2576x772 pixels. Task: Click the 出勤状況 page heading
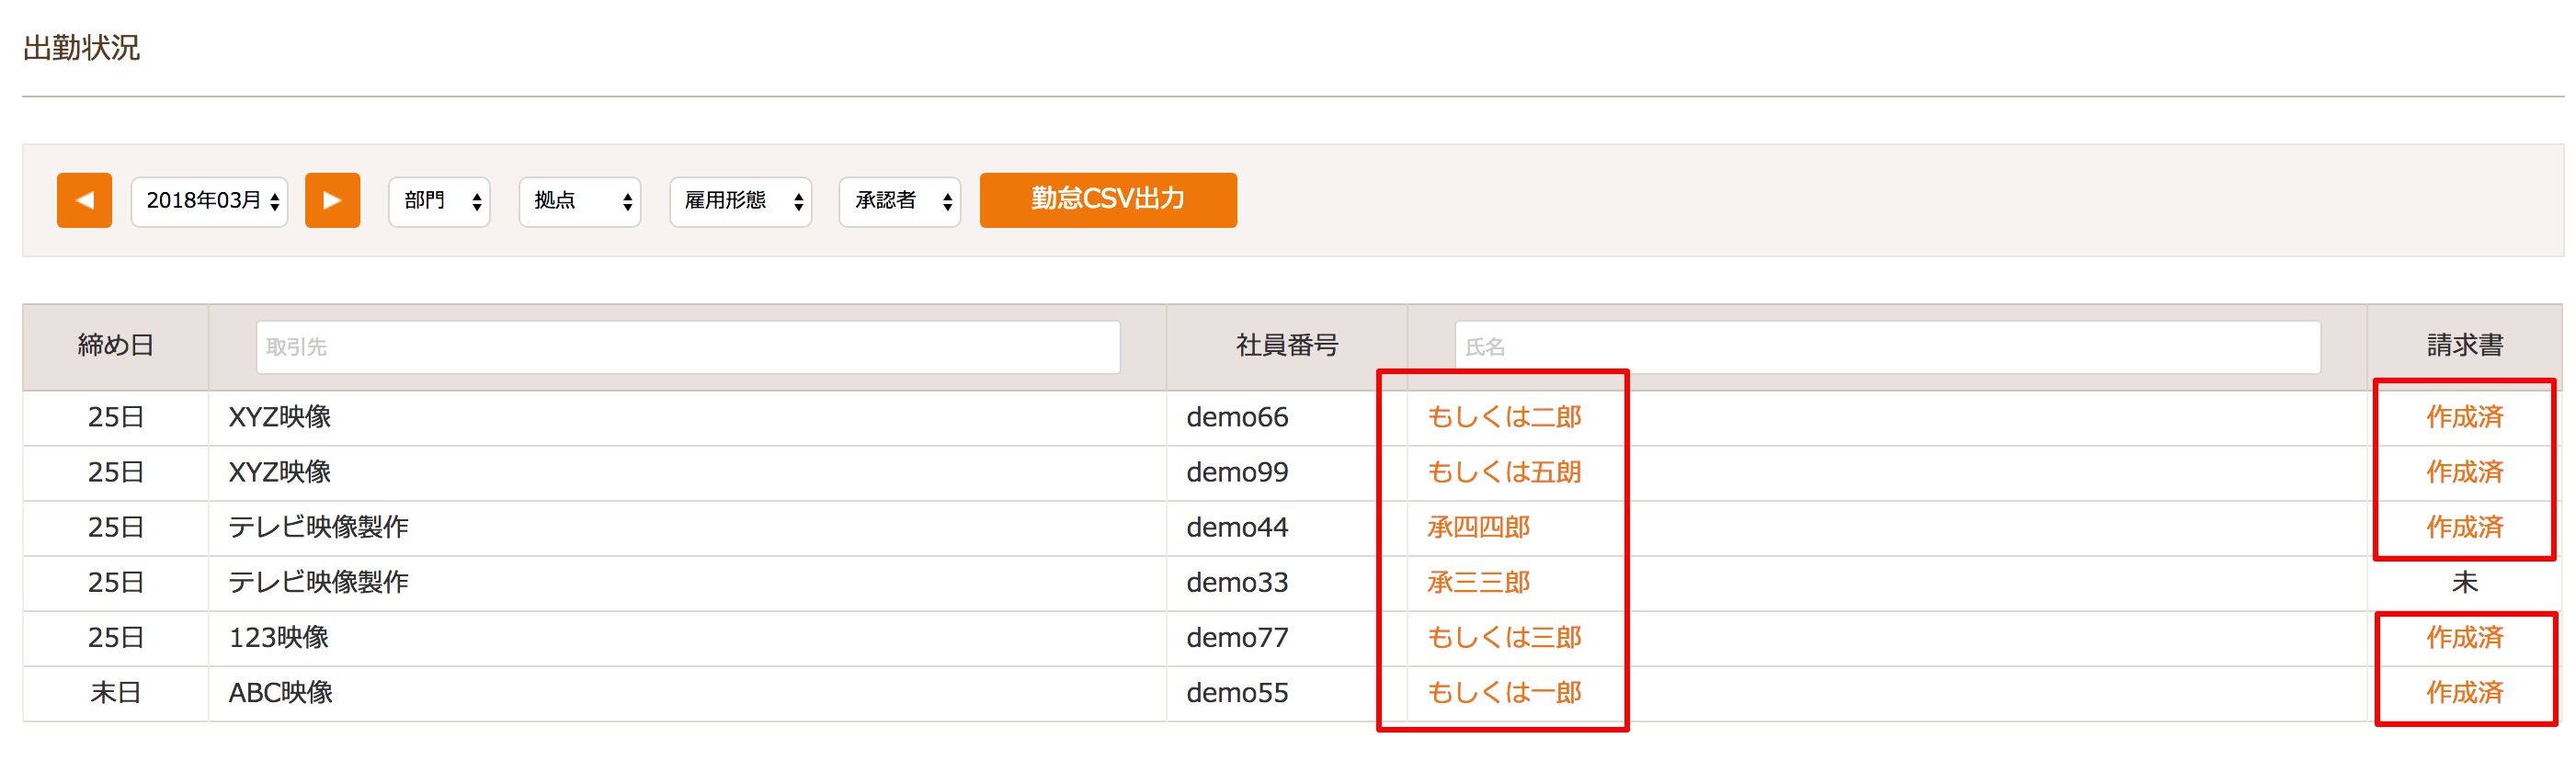81,48
